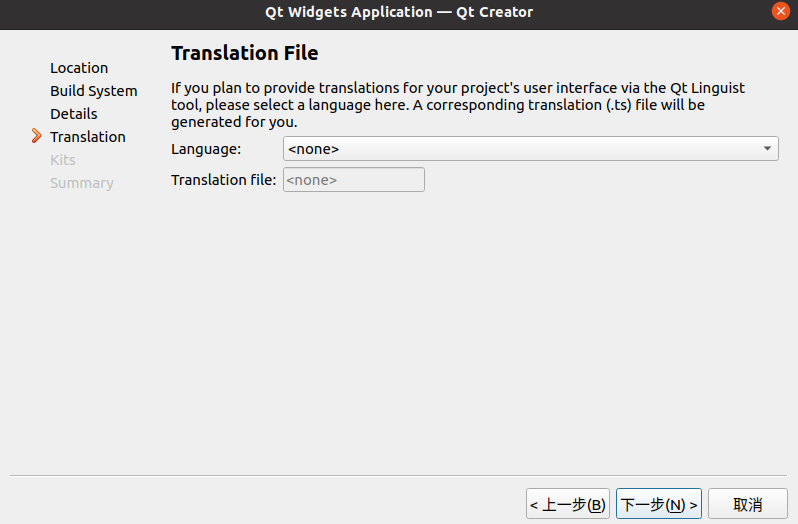Select the current Translation step
This screenshot has width=798, height=524.
pyautogui.click(x=88, y=136)
